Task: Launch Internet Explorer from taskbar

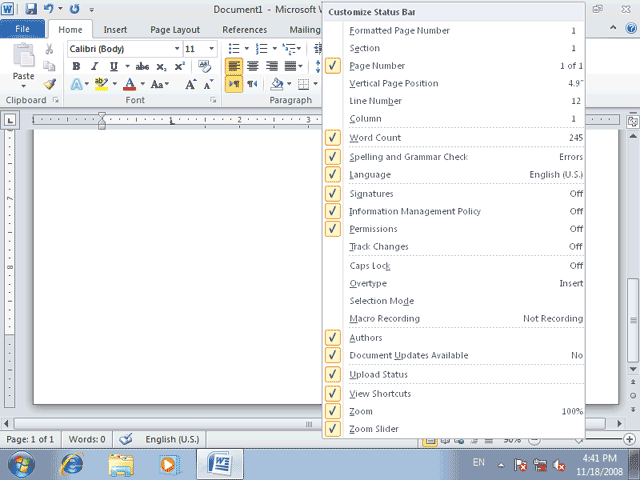Action: point(72,464)
